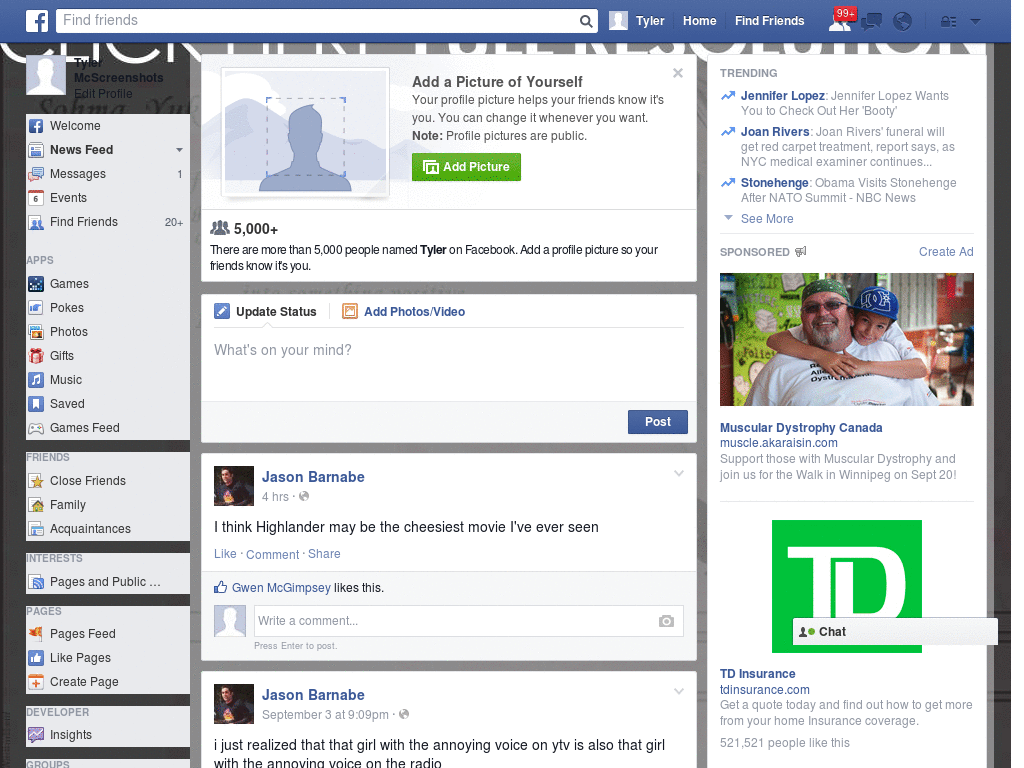Open the Photos icon
This screenshot has width=1024, height=768.
click(37, 332)
